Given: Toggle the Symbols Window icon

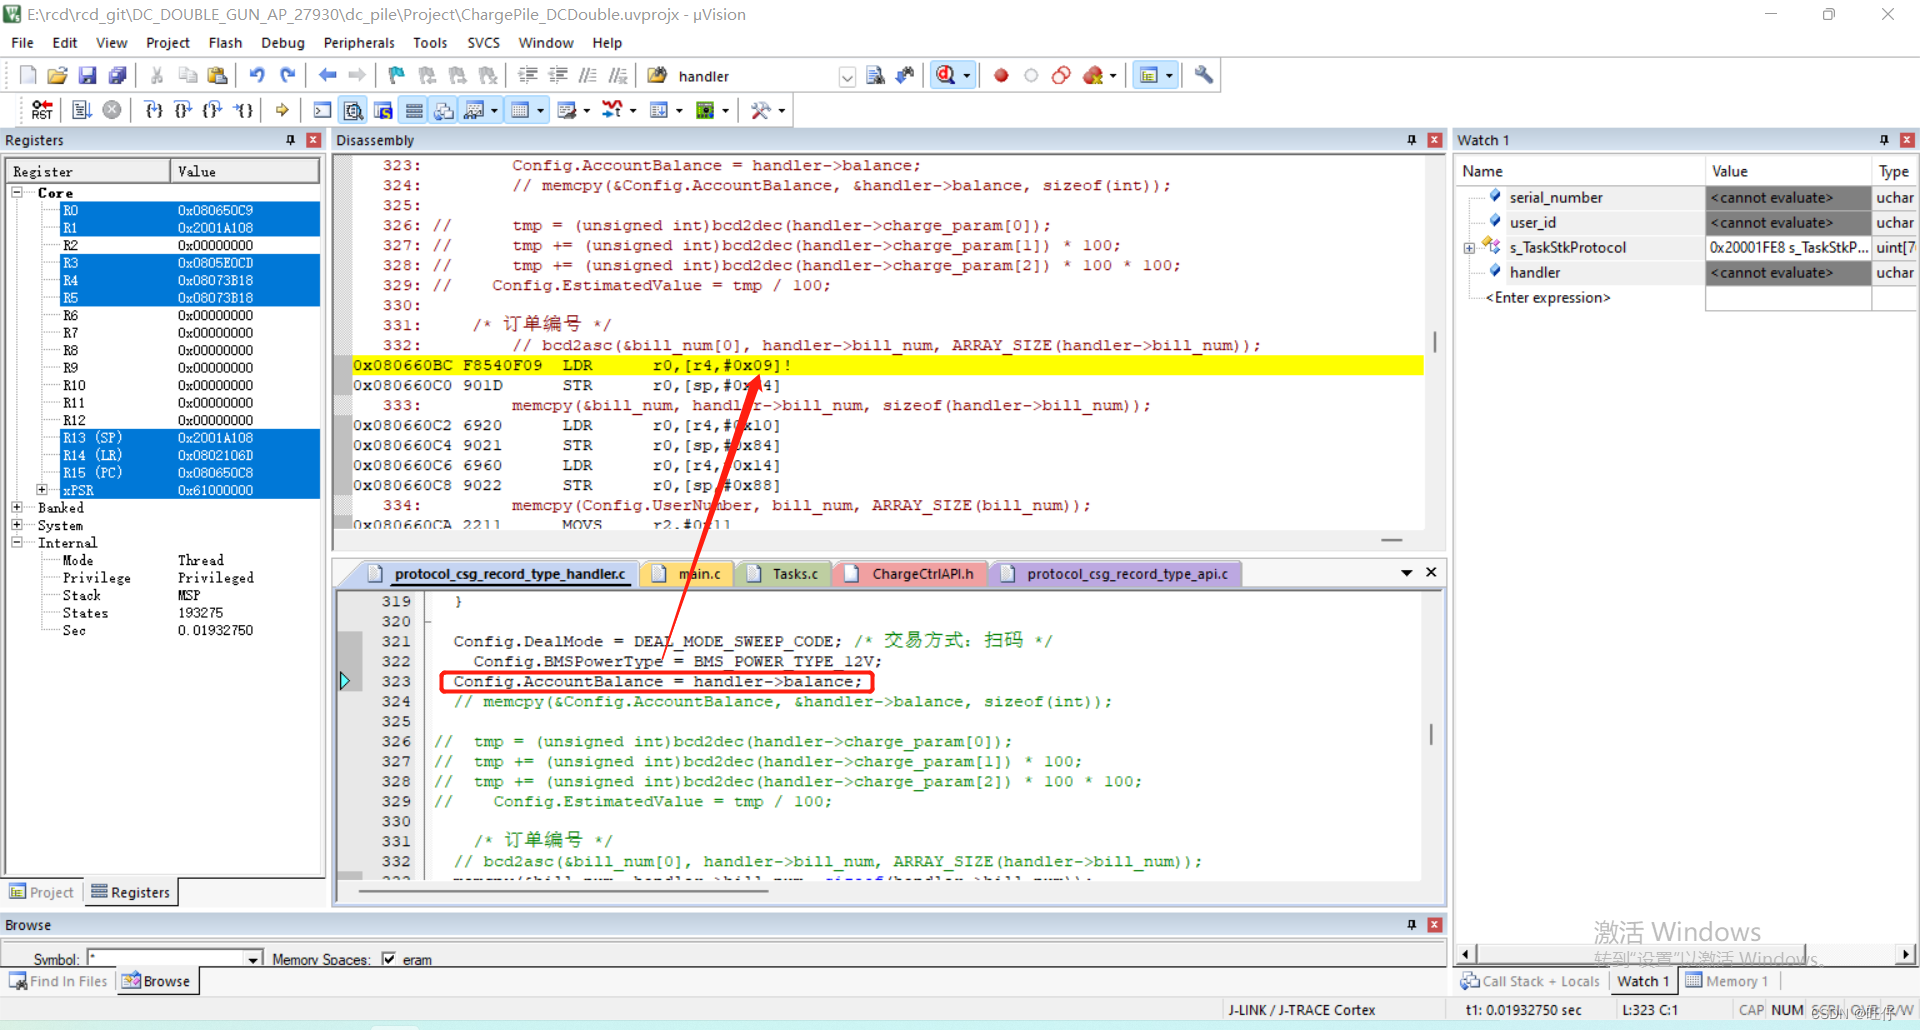Looking at the screenshot, I should pyautogui.click(x=383, y=110).
